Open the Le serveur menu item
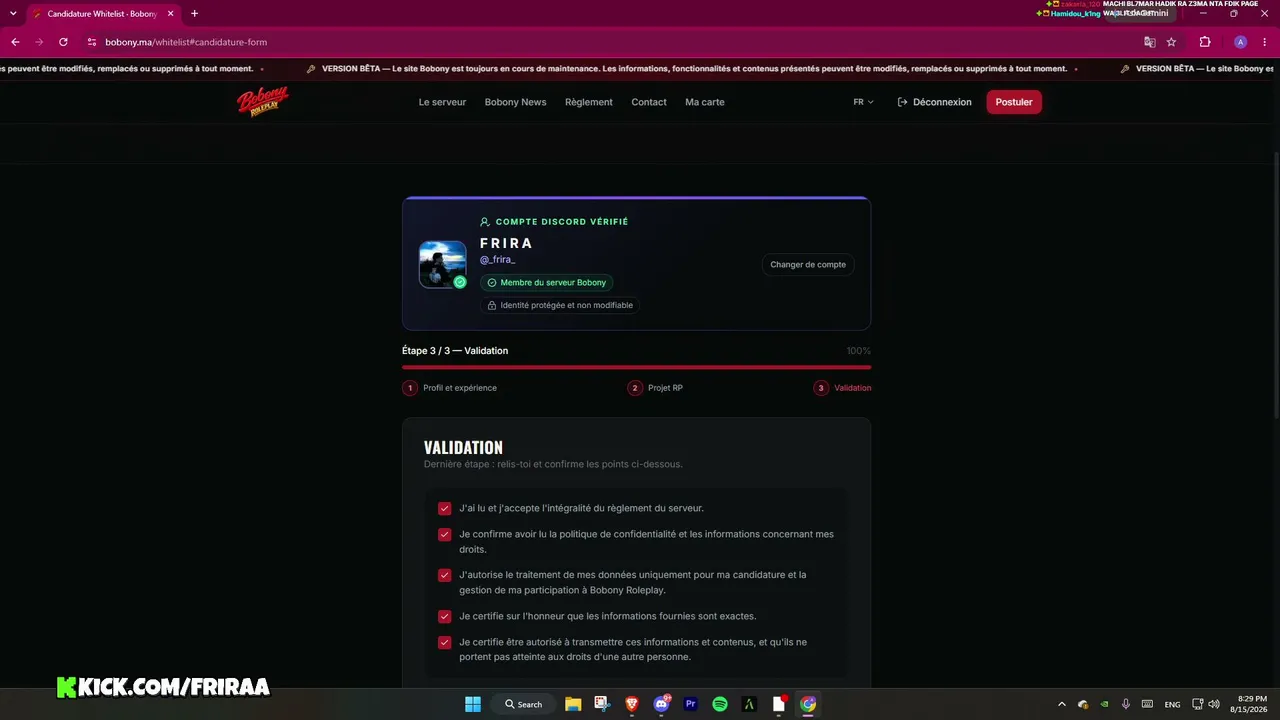The image size is (1280, 720). pos(442,102)
